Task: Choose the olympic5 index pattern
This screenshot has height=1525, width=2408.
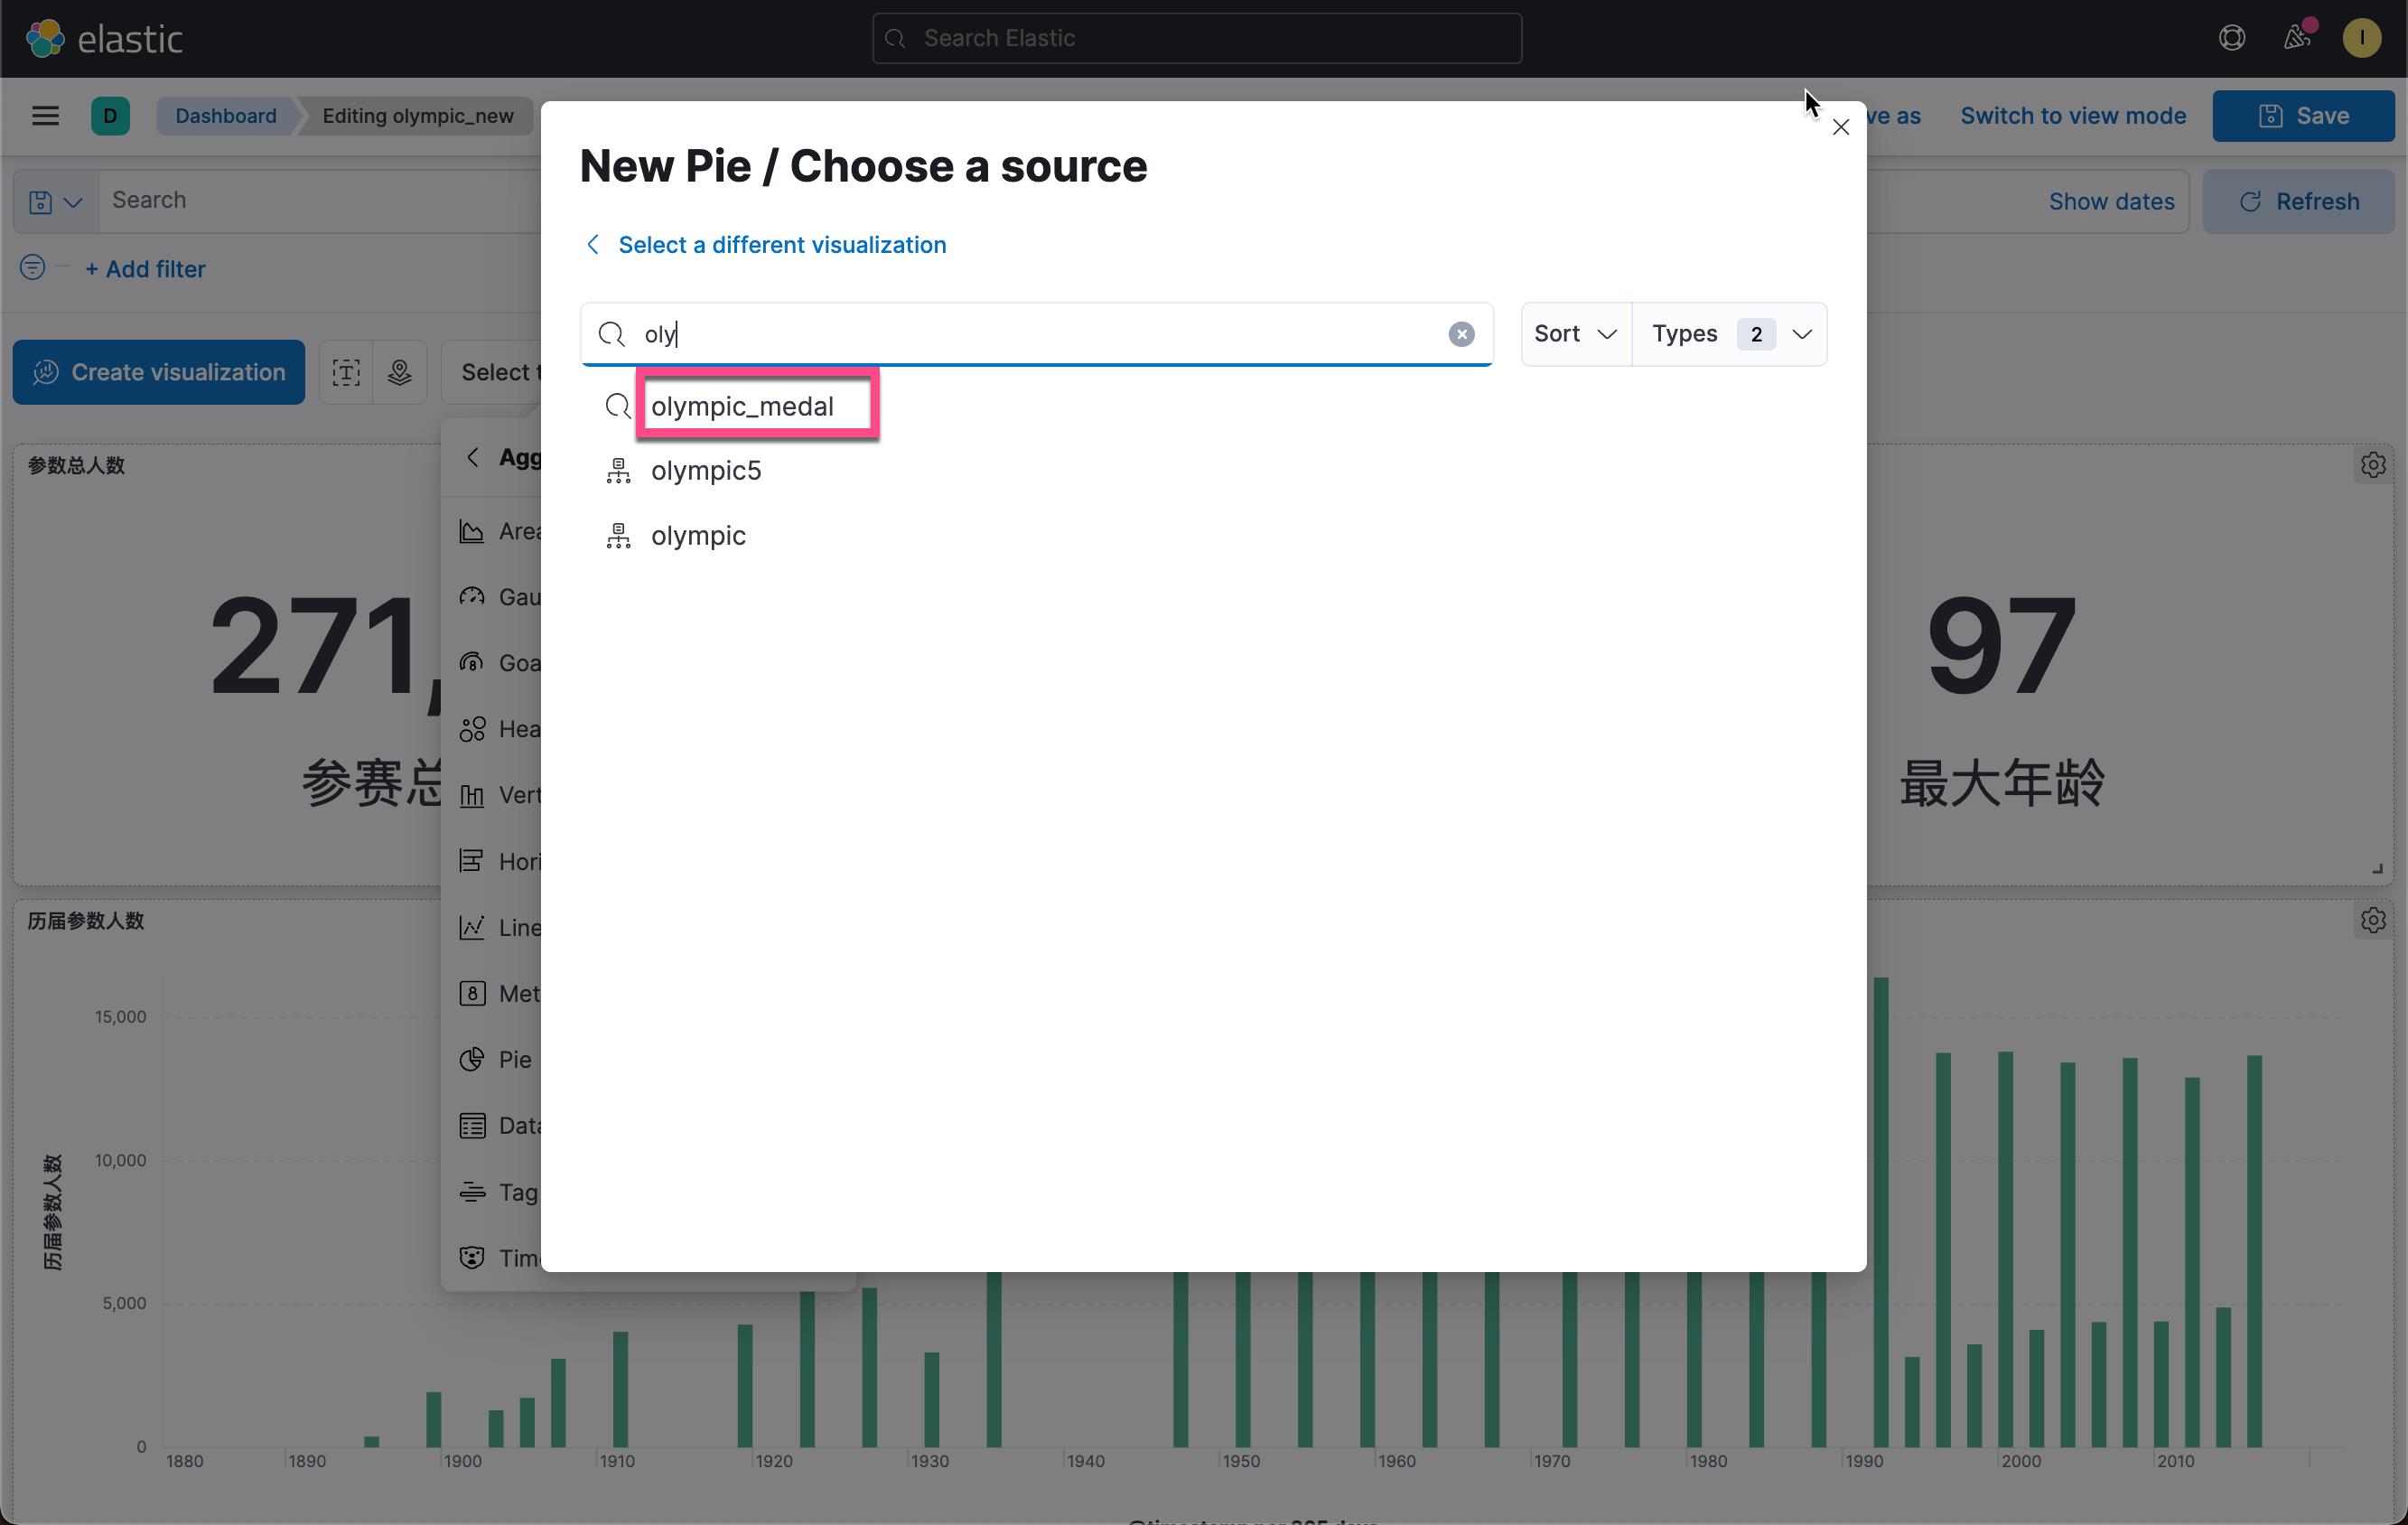Action: [x=706, y=471]
